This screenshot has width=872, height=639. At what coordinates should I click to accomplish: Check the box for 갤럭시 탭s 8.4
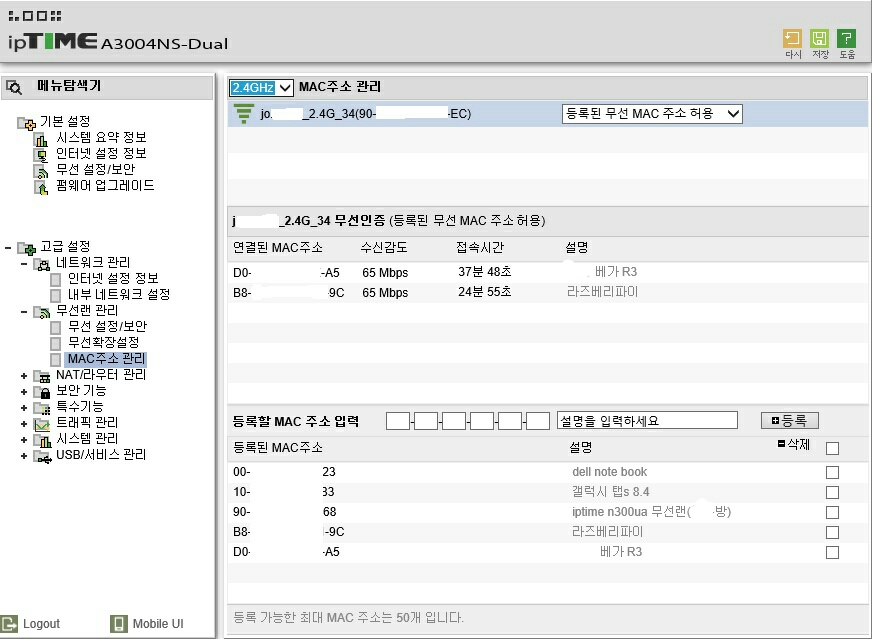point(833,492)
